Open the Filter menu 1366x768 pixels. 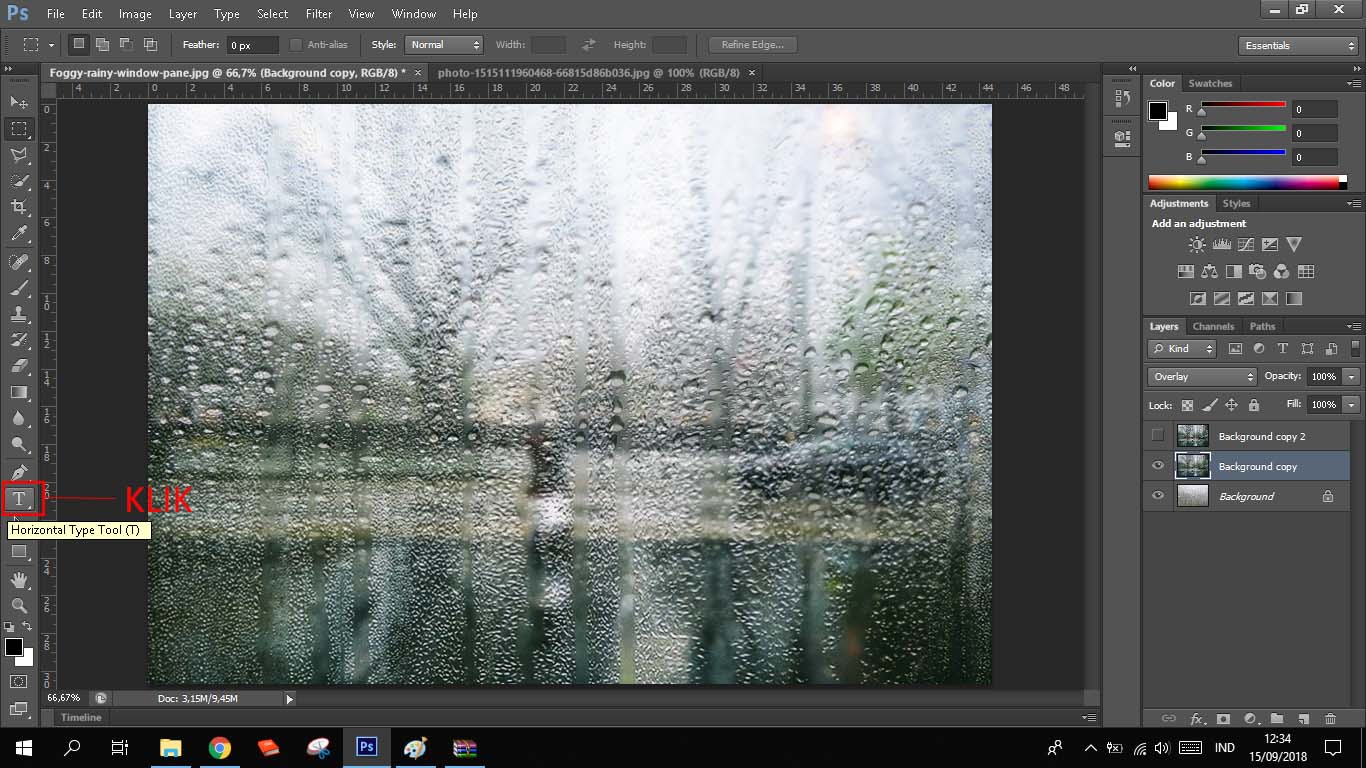pyautogui.click(x=319, y=14)
